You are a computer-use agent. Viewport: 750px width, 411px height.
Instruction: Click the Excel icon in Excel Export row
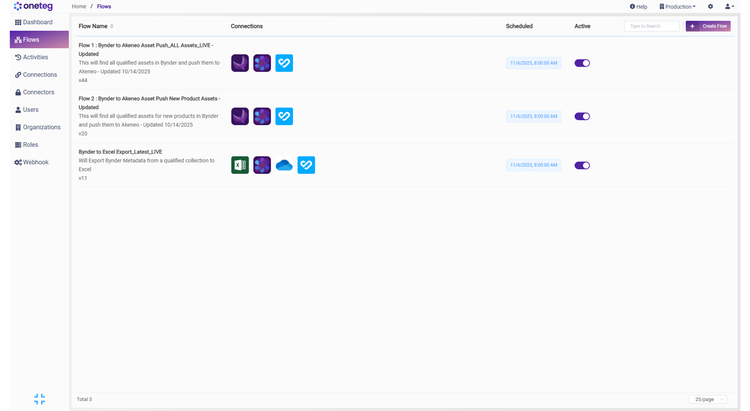240,165
